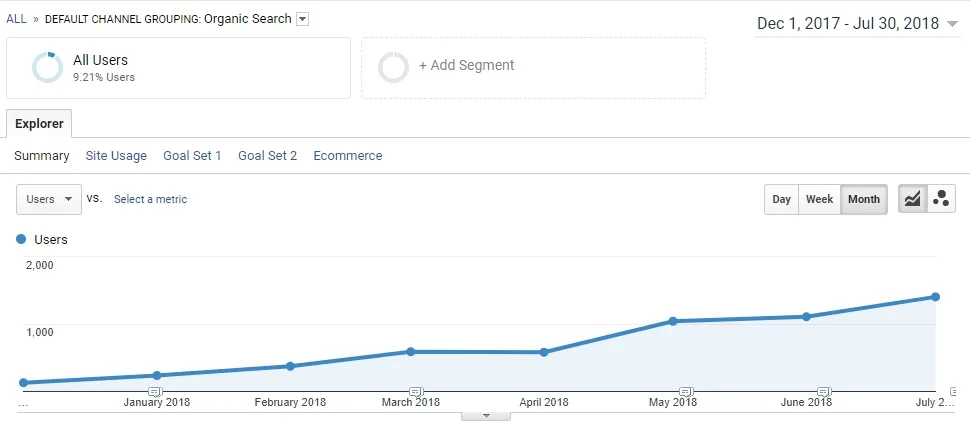Click the All Users segment card

pos(178,67)
